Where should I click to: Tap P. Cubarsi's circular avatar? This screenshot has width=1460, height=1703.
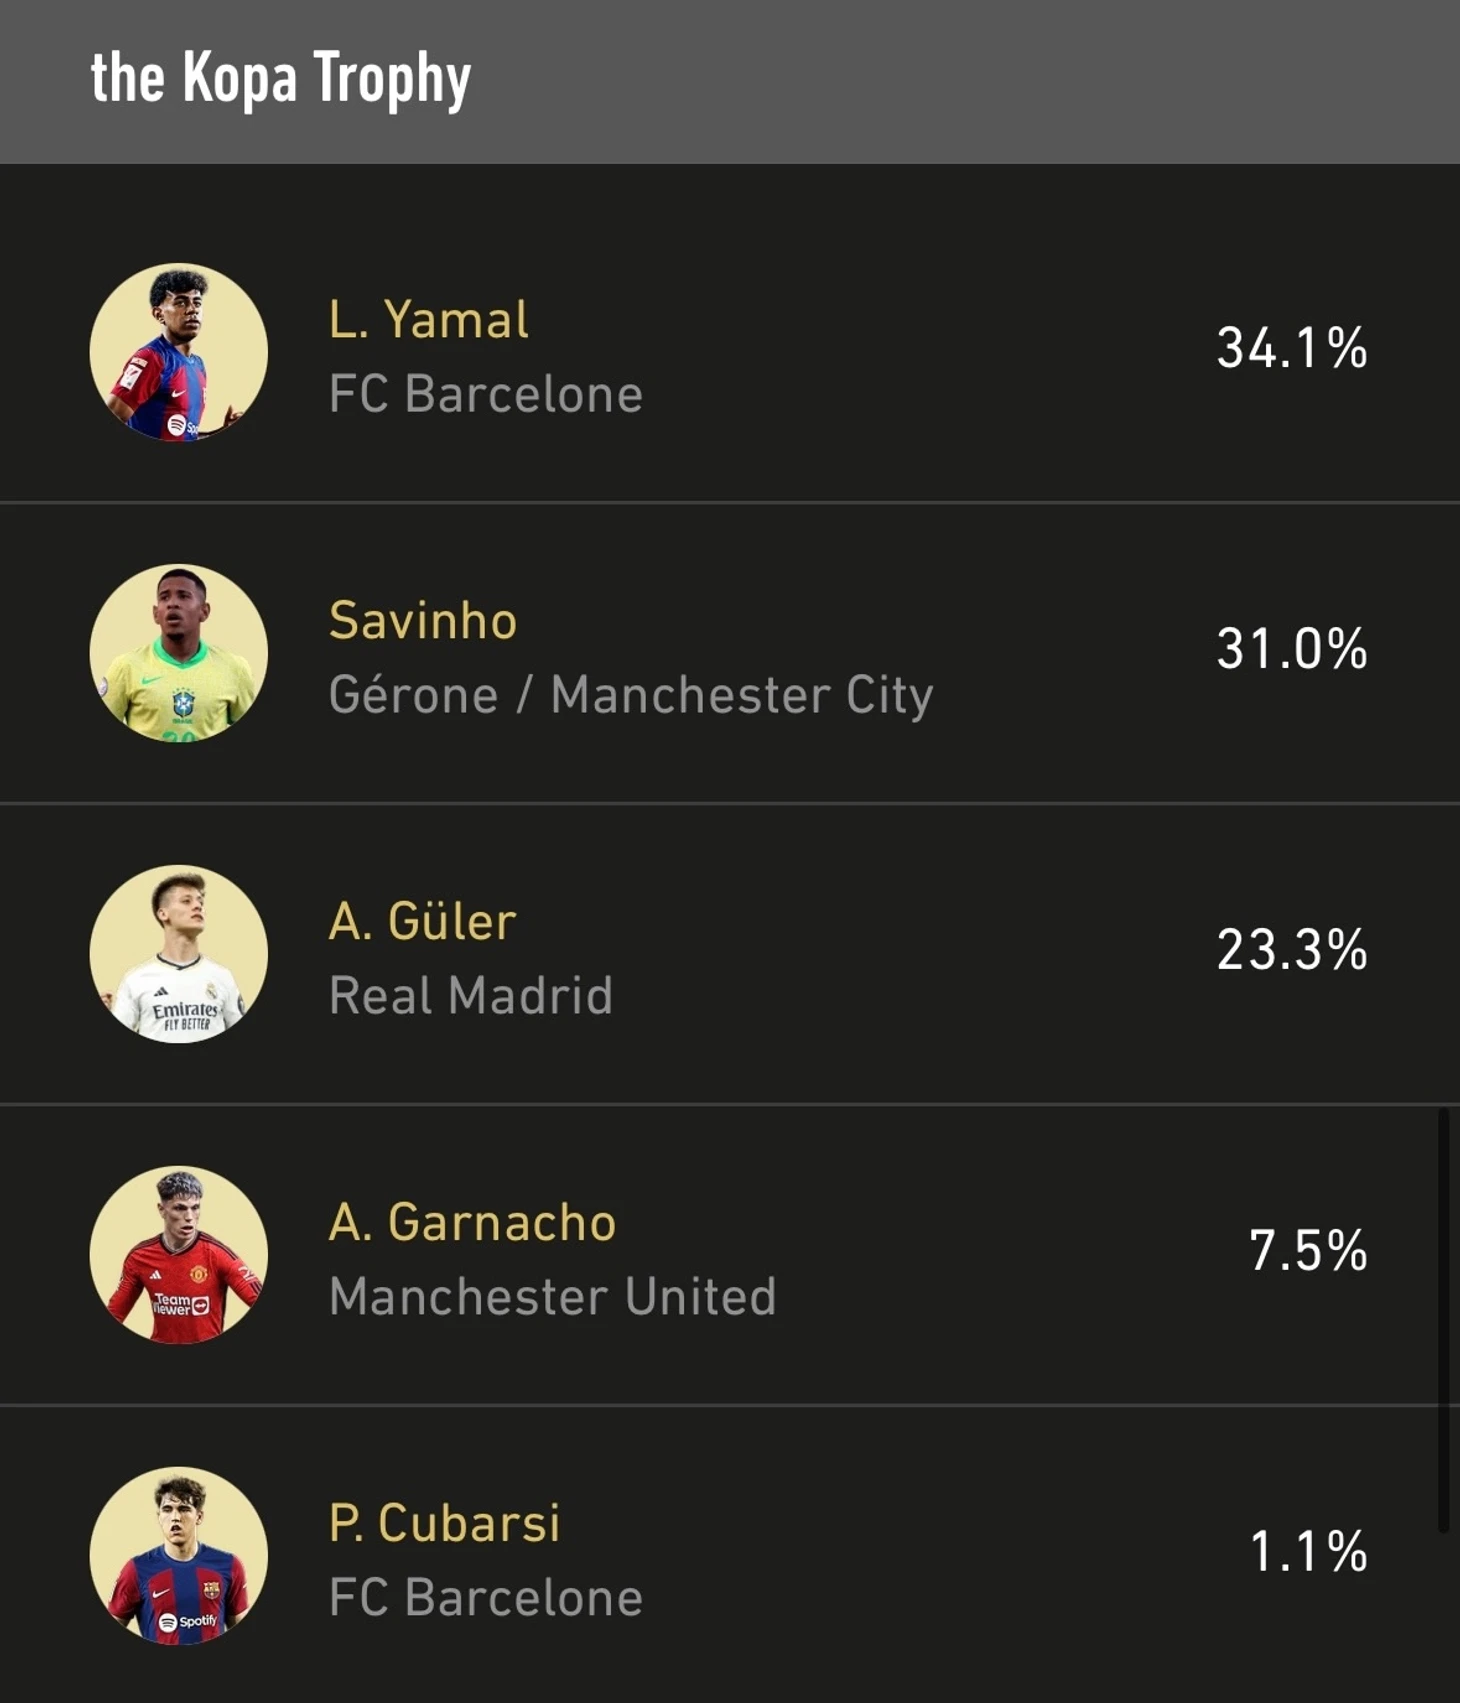[179, 1556]
